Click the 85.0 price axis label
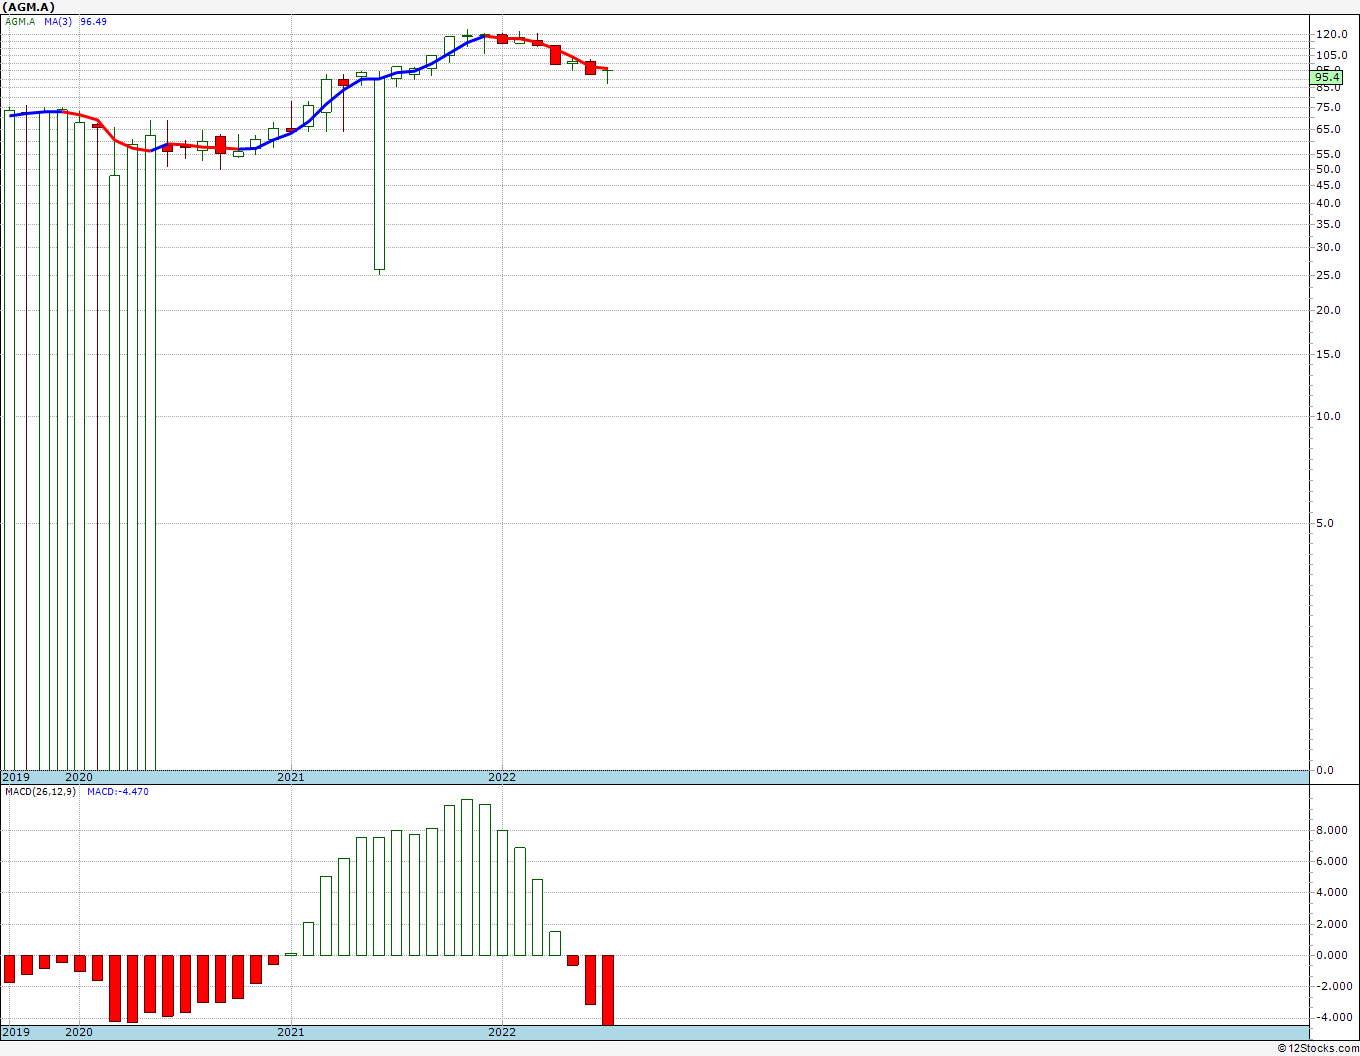Viewport: 1360px width, 1056px height. click(1329, 88)
